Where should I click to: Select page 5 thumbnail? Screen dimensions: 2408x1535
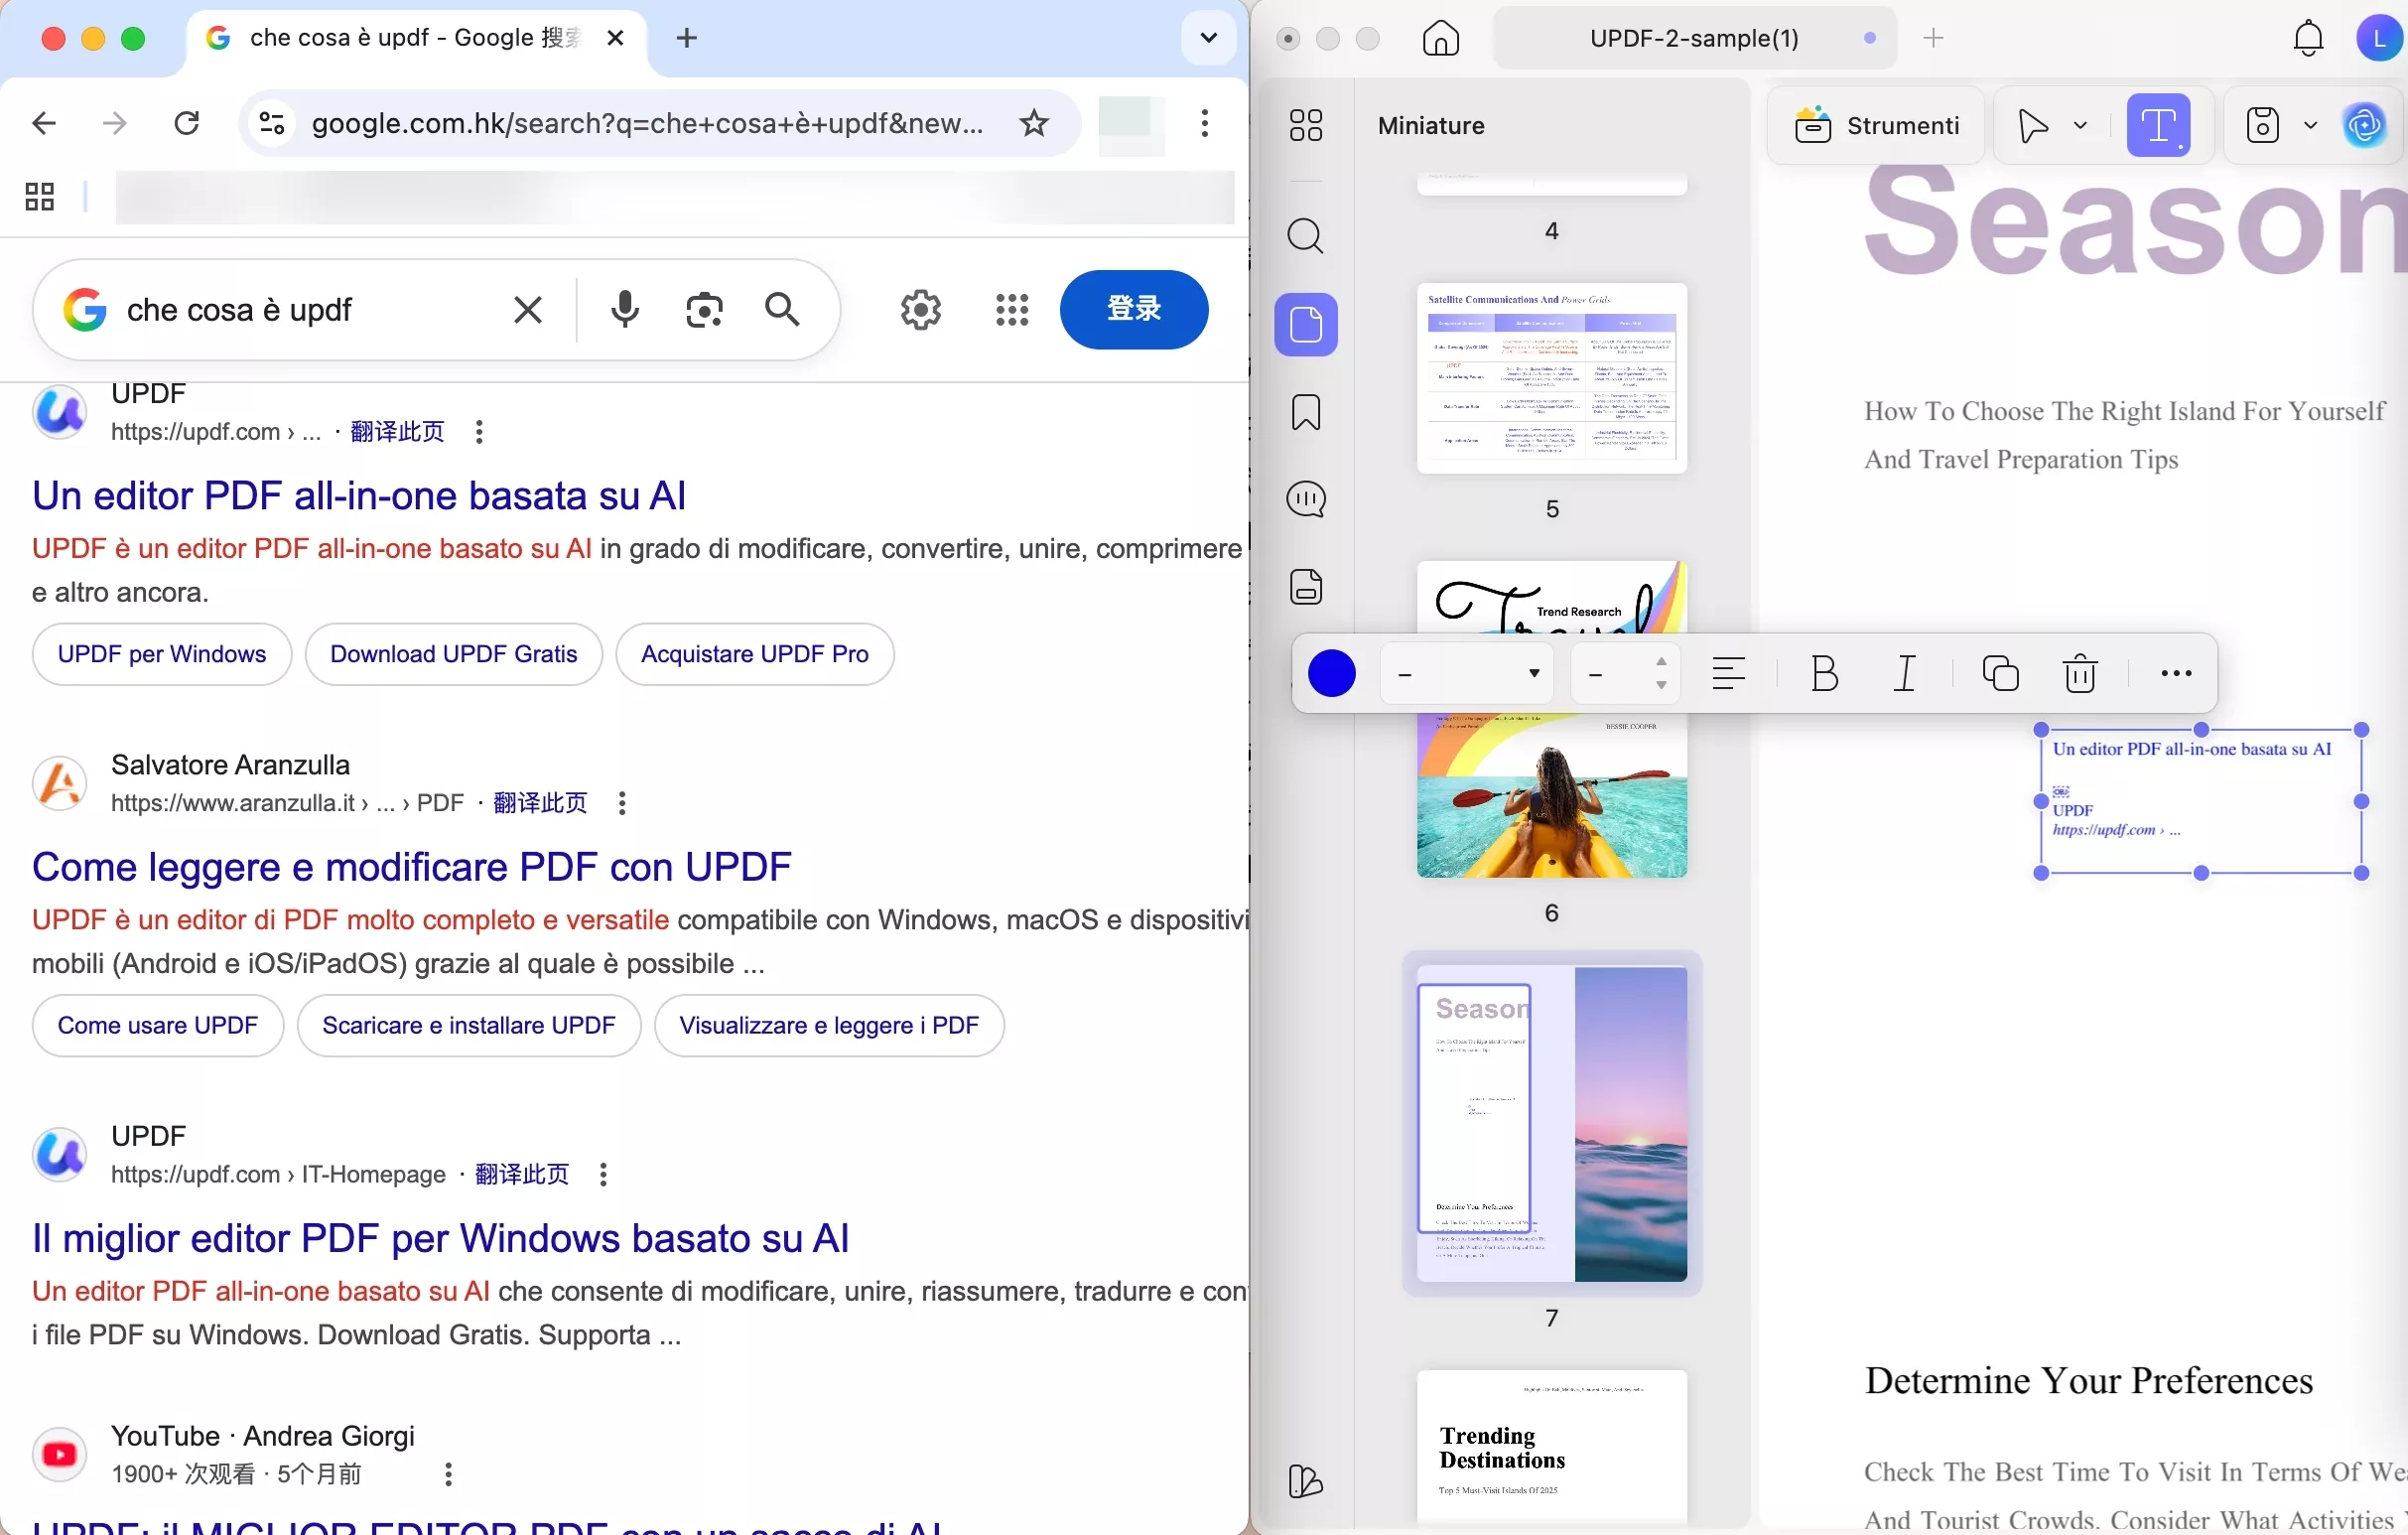1551,378
